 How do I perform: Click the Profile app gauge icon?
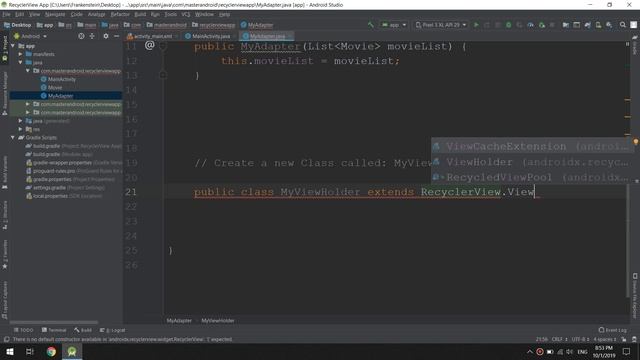530,25
